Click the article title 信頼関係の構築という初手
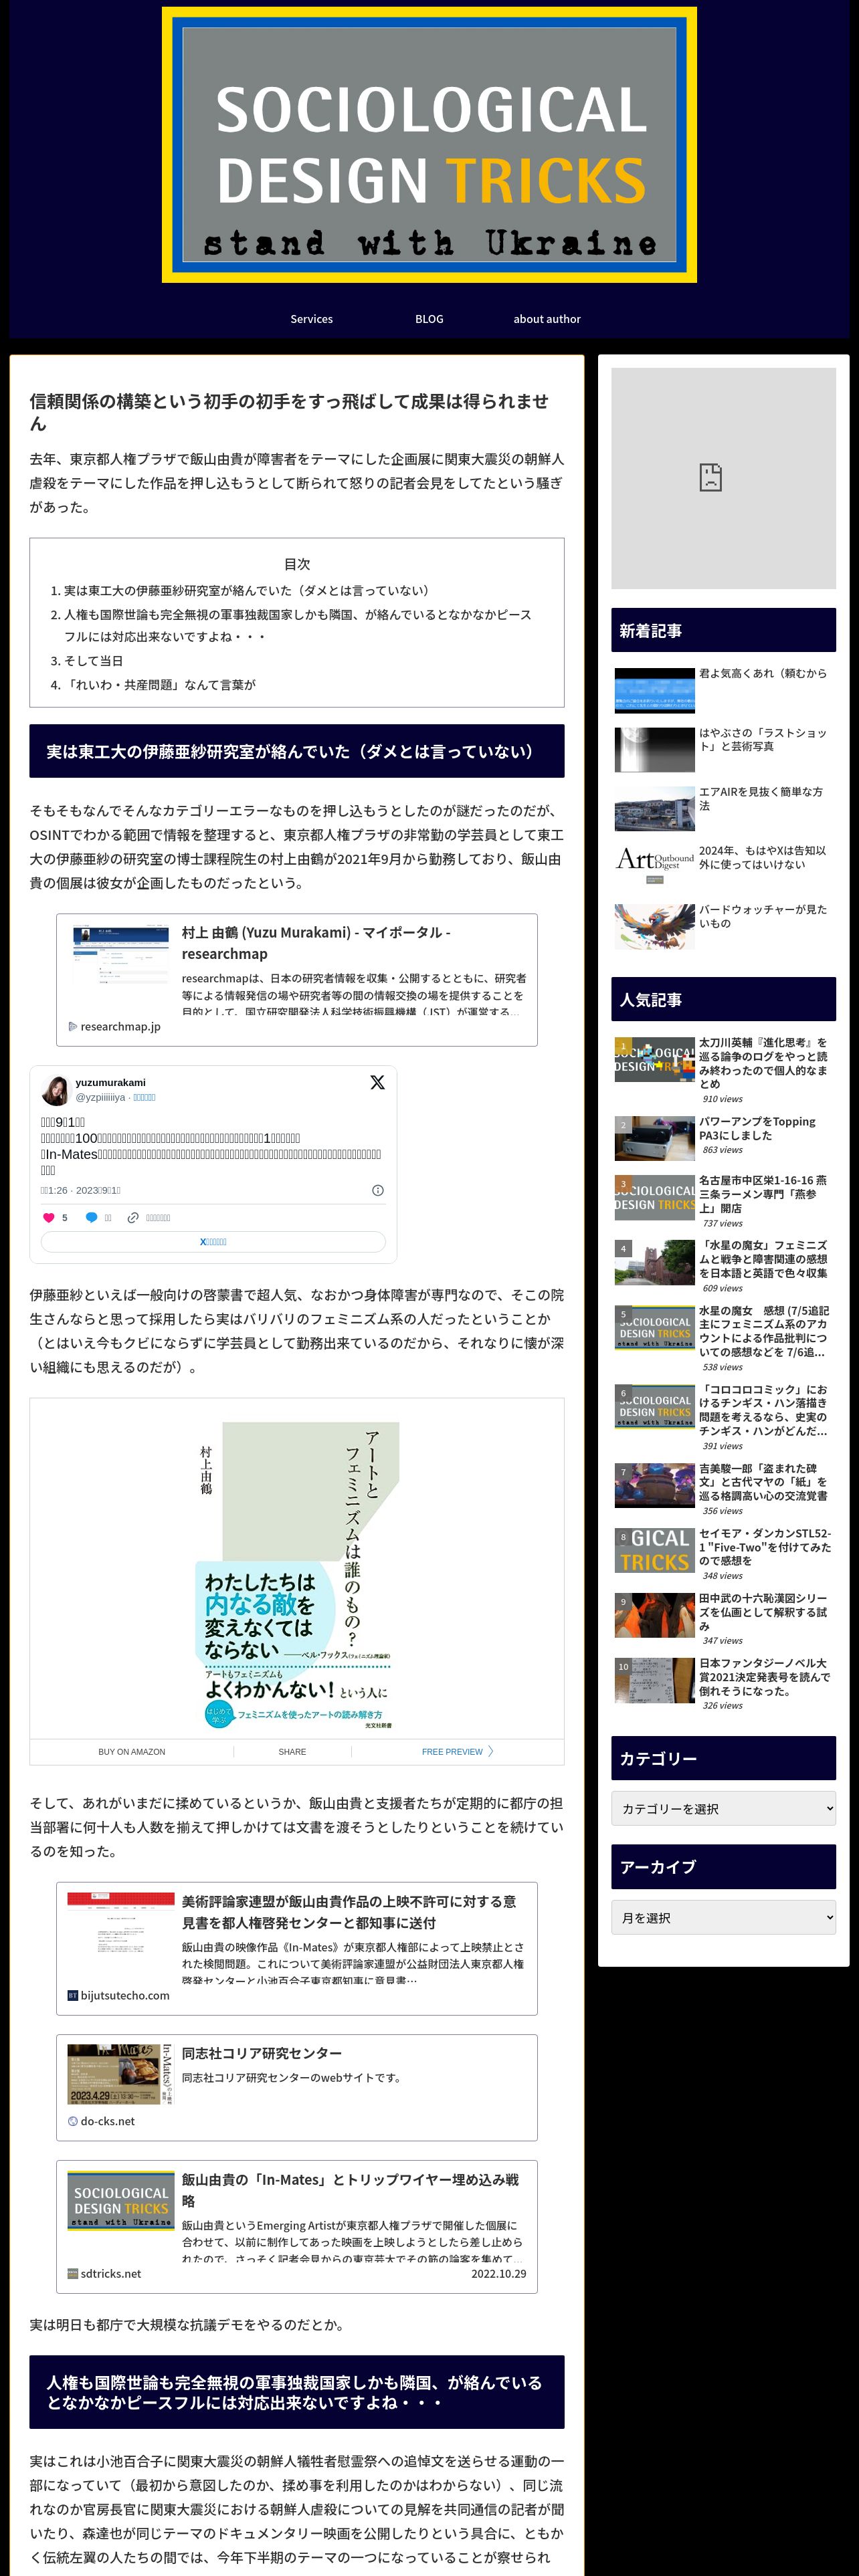 point(289,412)
